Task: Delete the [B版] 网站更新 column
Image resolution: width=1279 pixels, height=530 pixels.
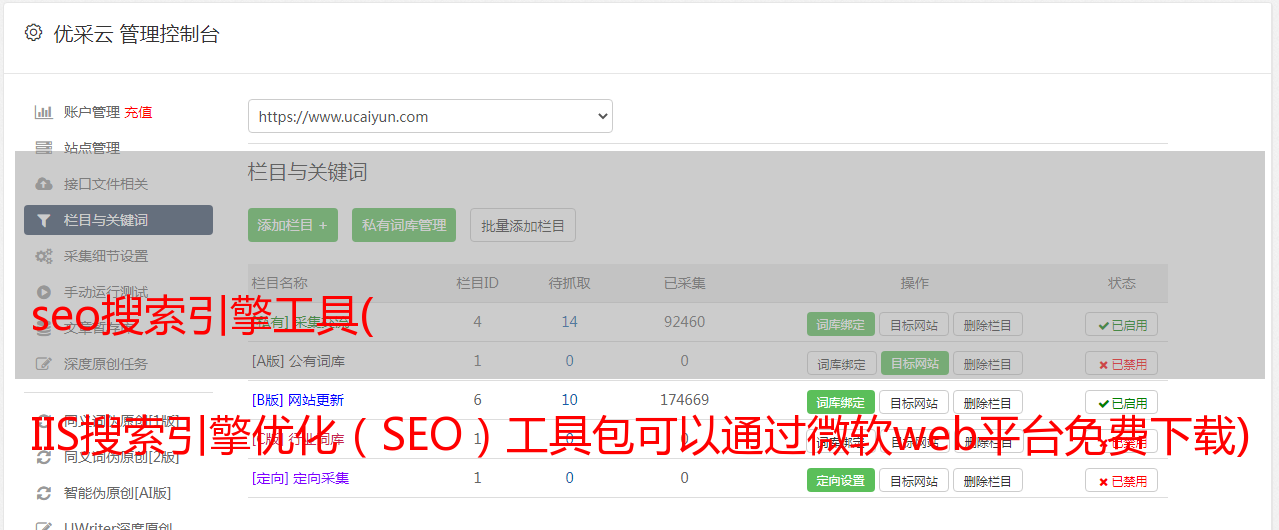Action: point(988,402)
